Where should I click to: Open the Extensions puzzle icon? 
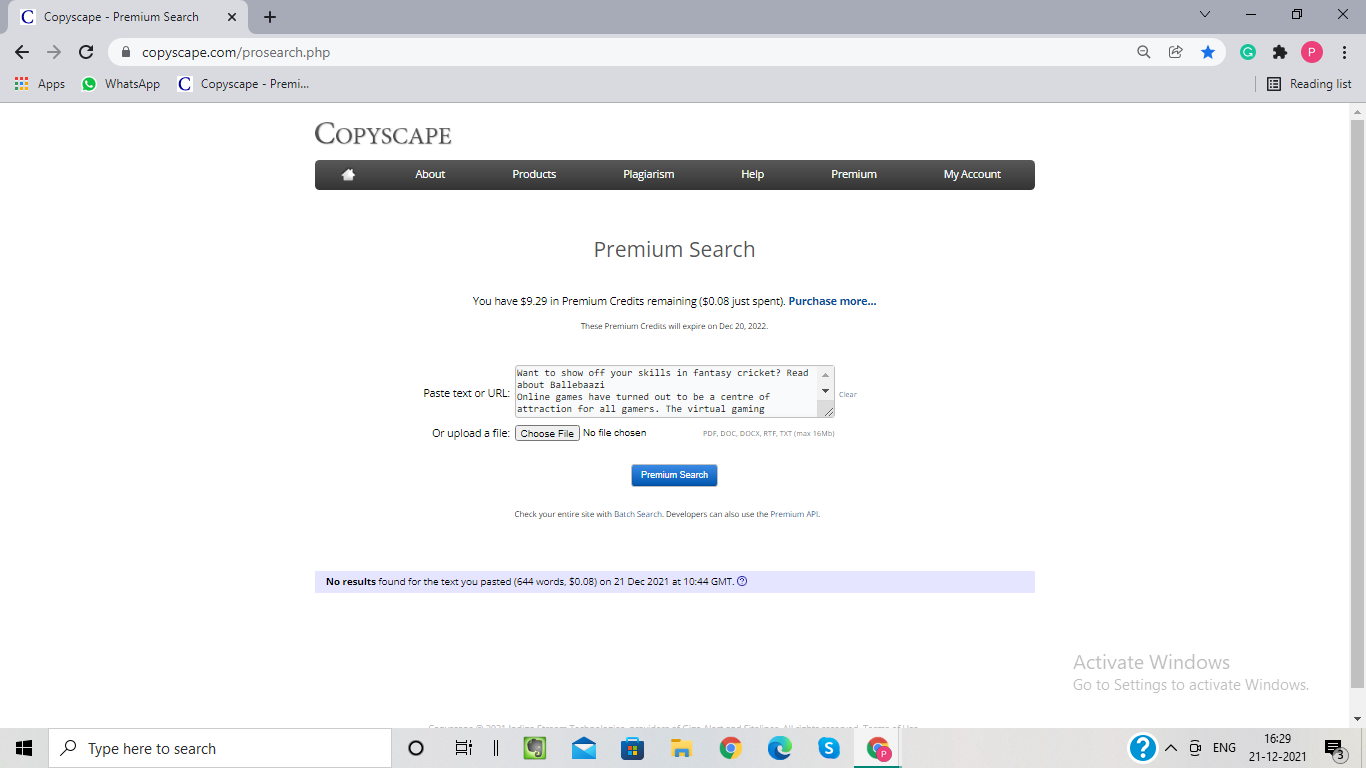point(1280,52)
